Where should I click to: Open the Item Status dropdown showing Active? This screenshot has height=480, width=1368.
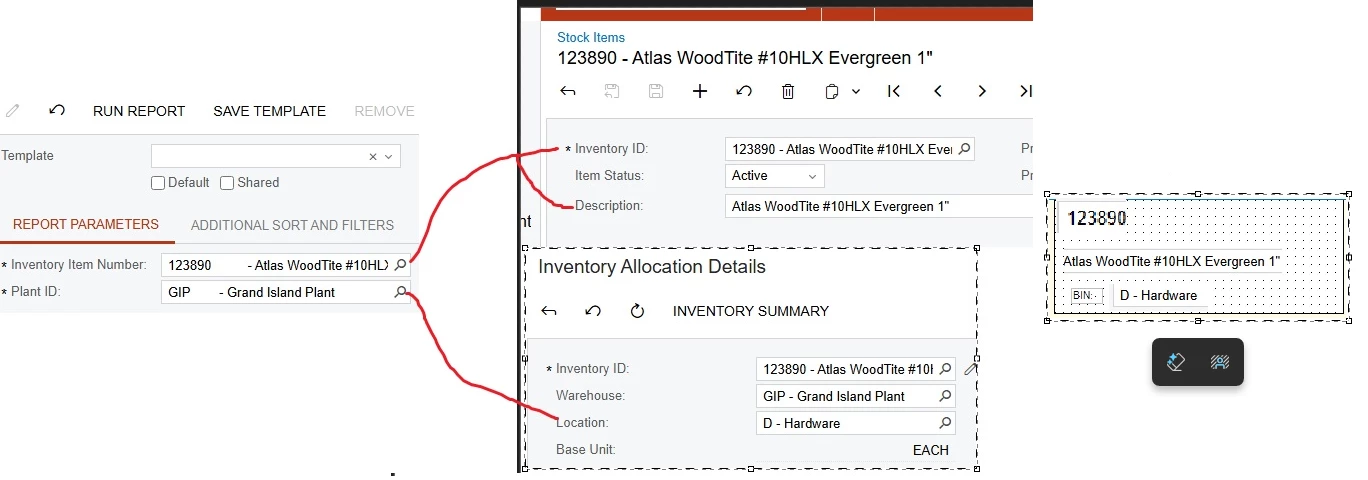tap(775, 176)
